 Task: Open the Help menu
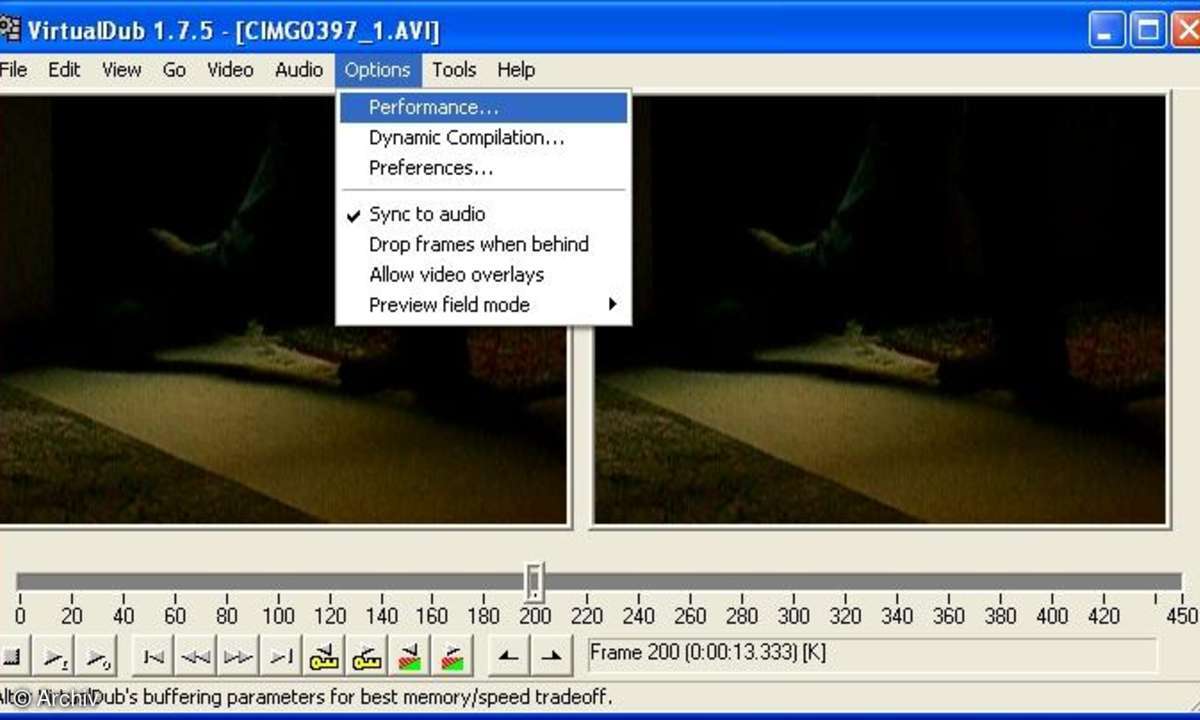coord(516,70)
